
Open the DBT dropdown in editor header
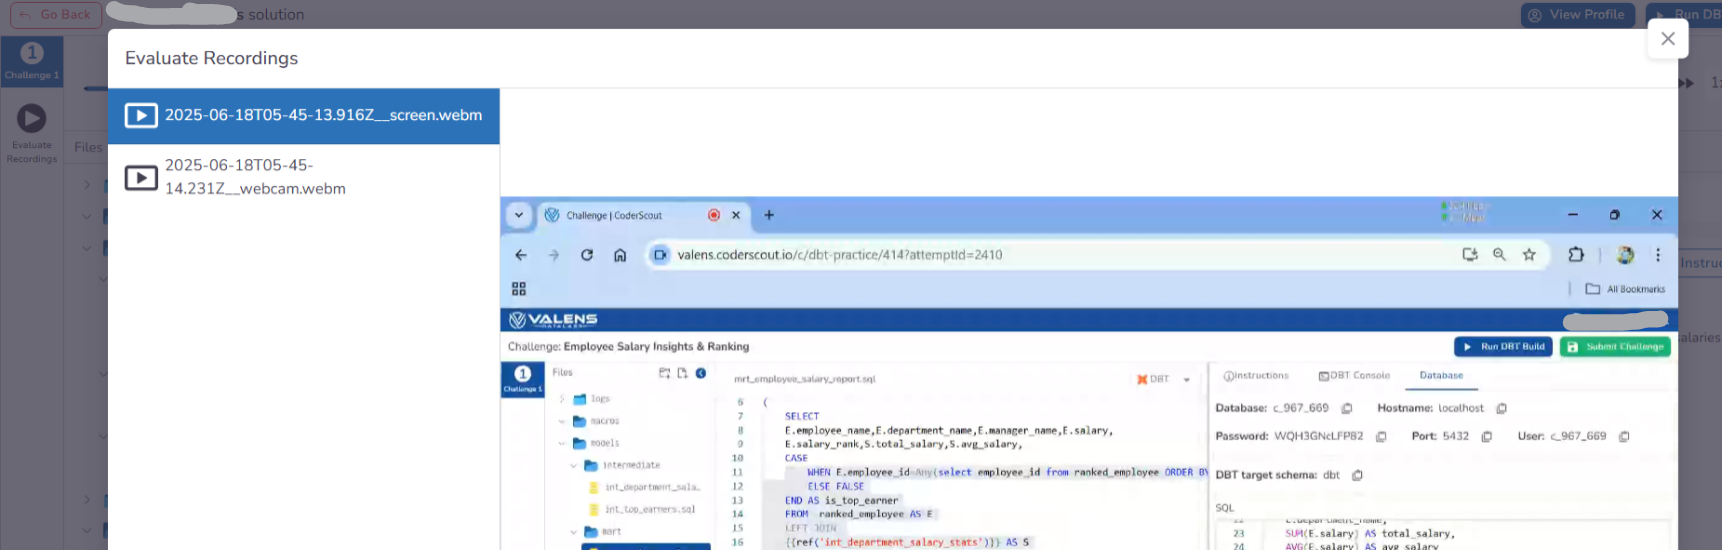click(x=1187, y=380)
